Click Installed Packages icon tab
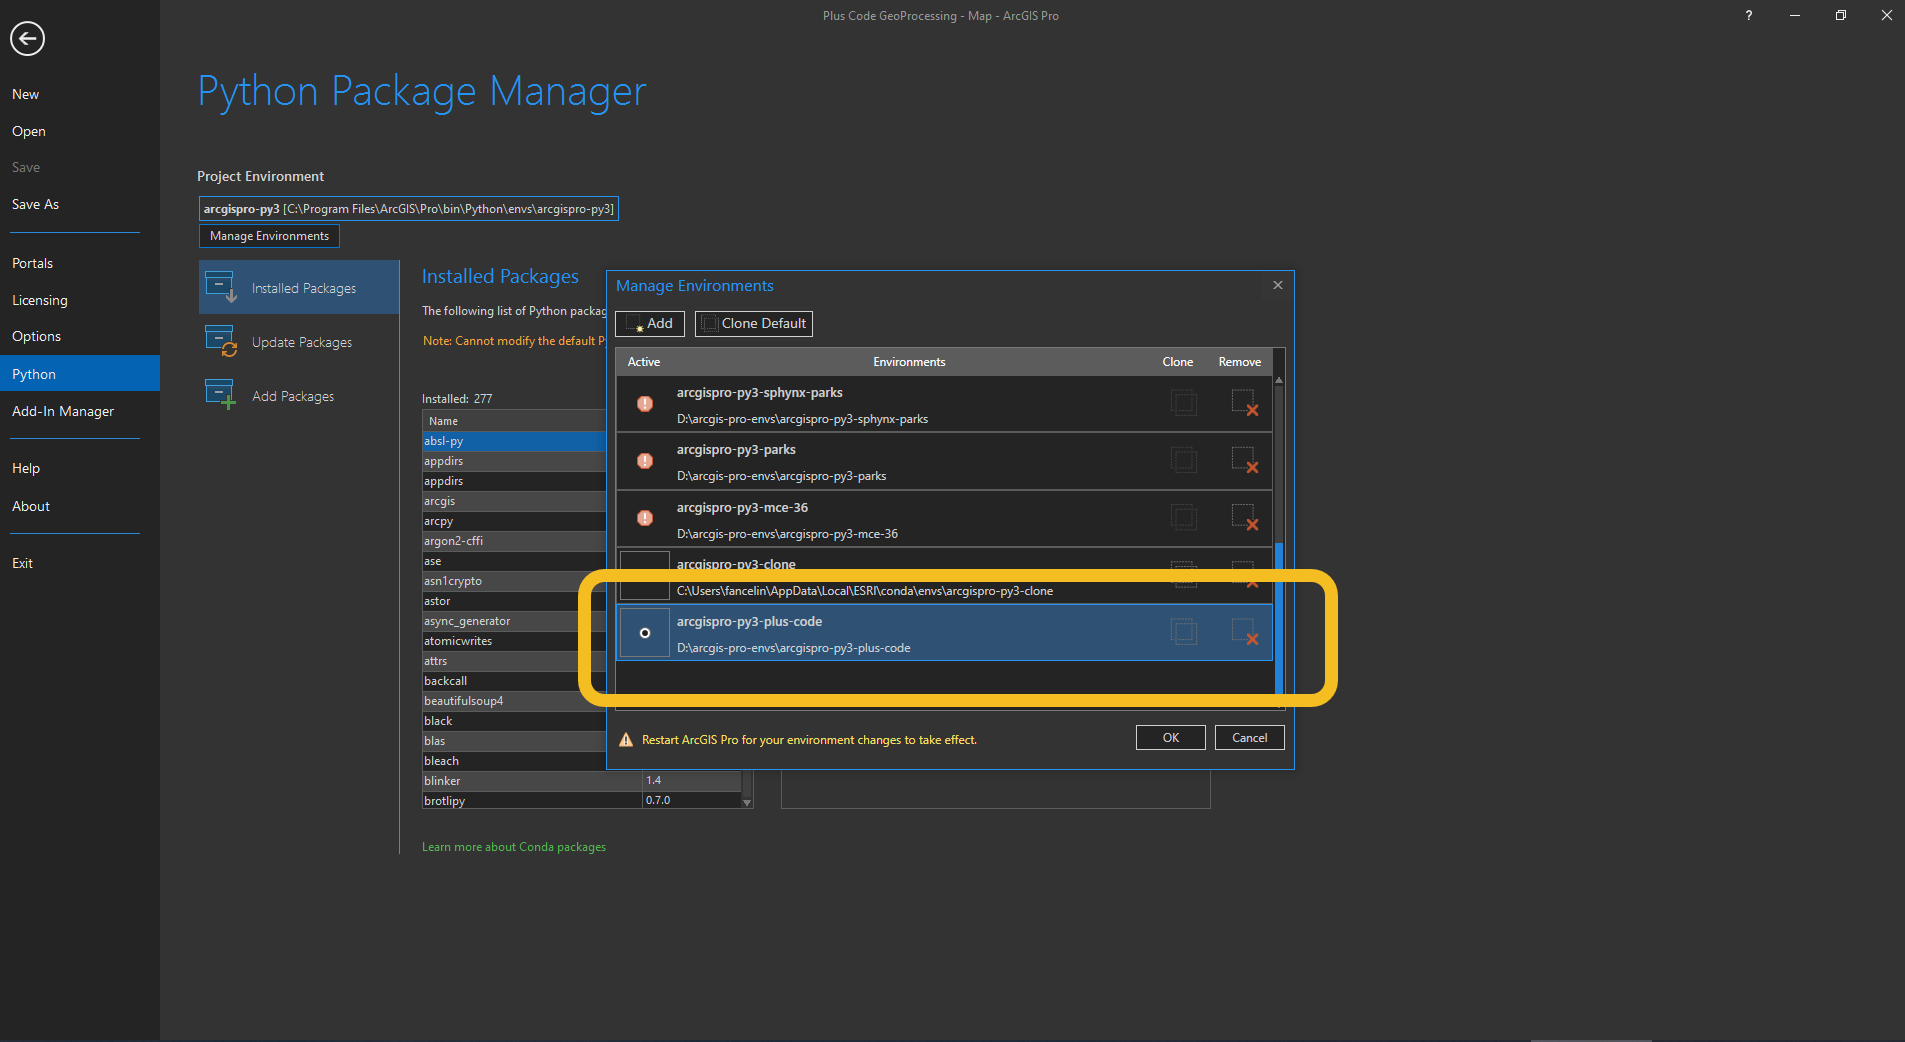The image size is (1905, 1042). (x=299, y=288)
